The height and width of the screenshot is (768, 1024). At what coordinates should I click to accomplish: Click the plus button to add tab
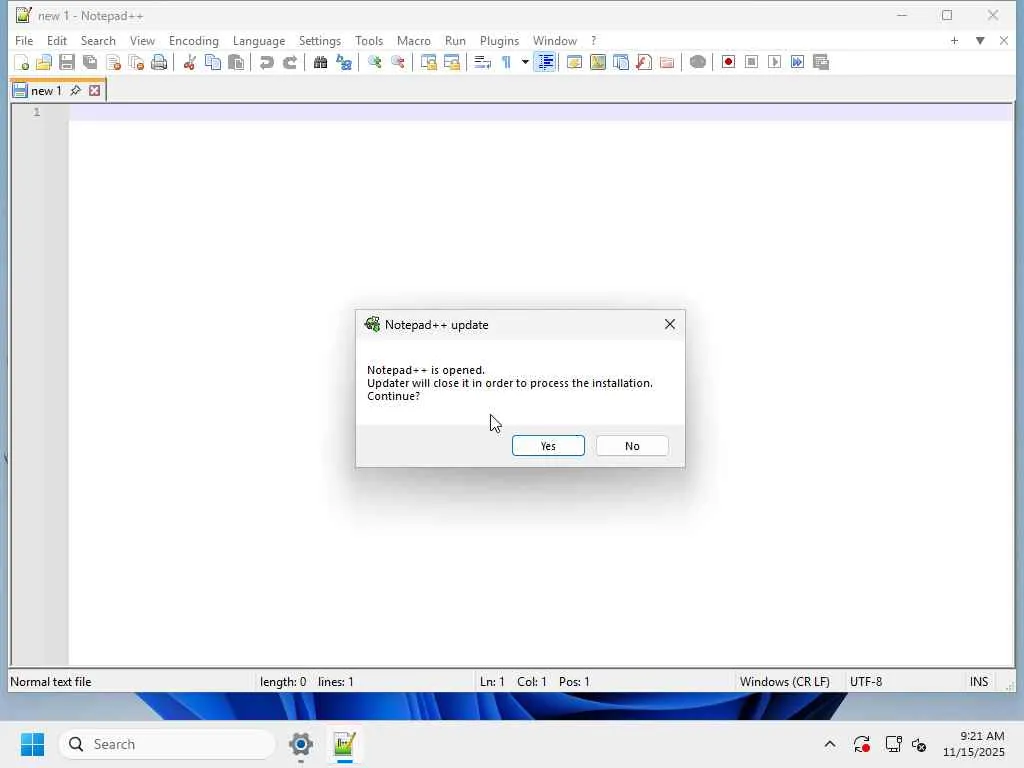coord(954,40)
